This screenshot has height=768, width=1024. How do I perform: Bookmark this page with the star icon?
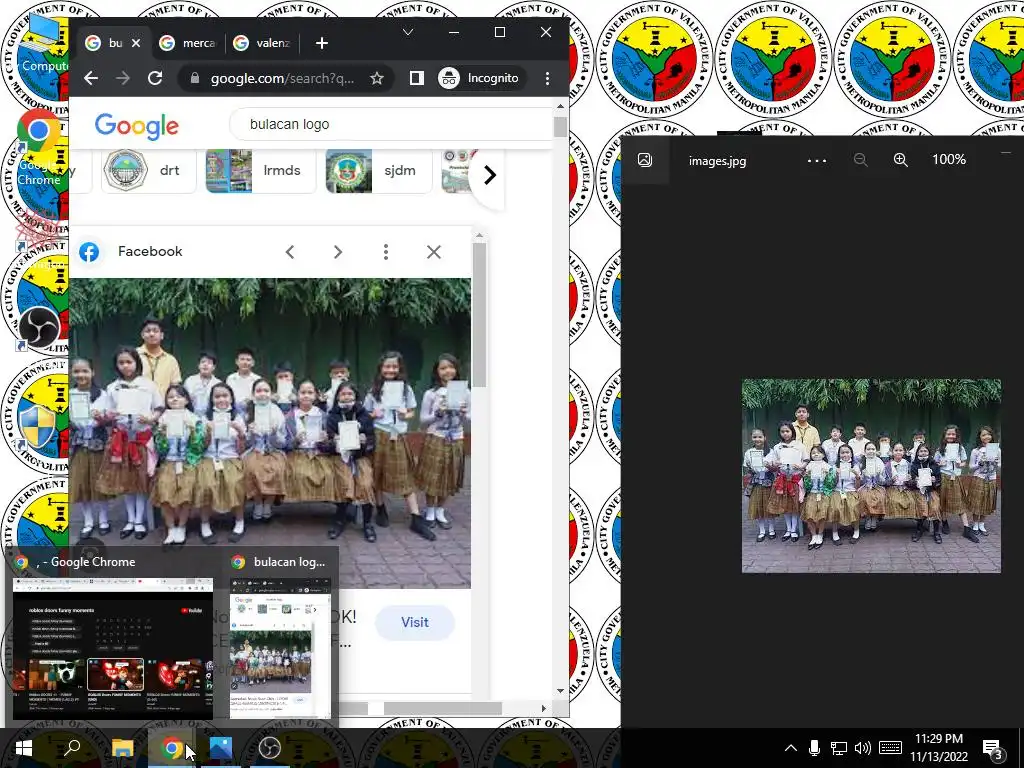tap(377, 78)
